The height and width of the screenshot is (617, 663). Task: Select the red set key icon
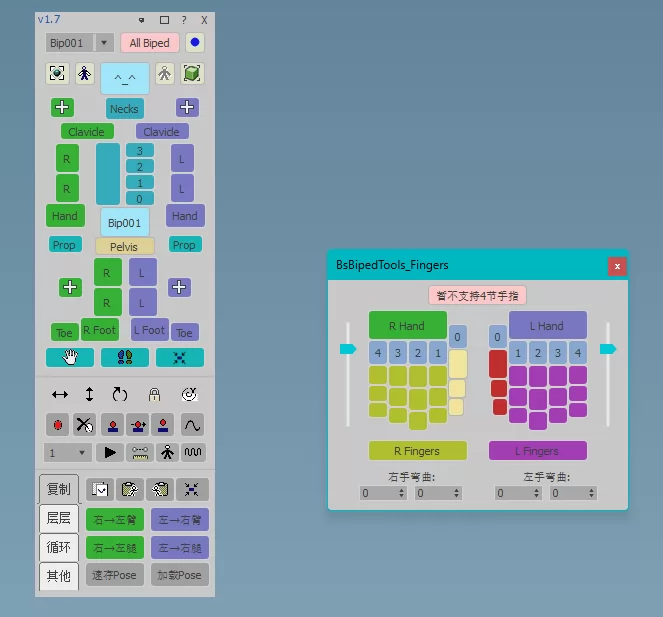pos(58,425)
